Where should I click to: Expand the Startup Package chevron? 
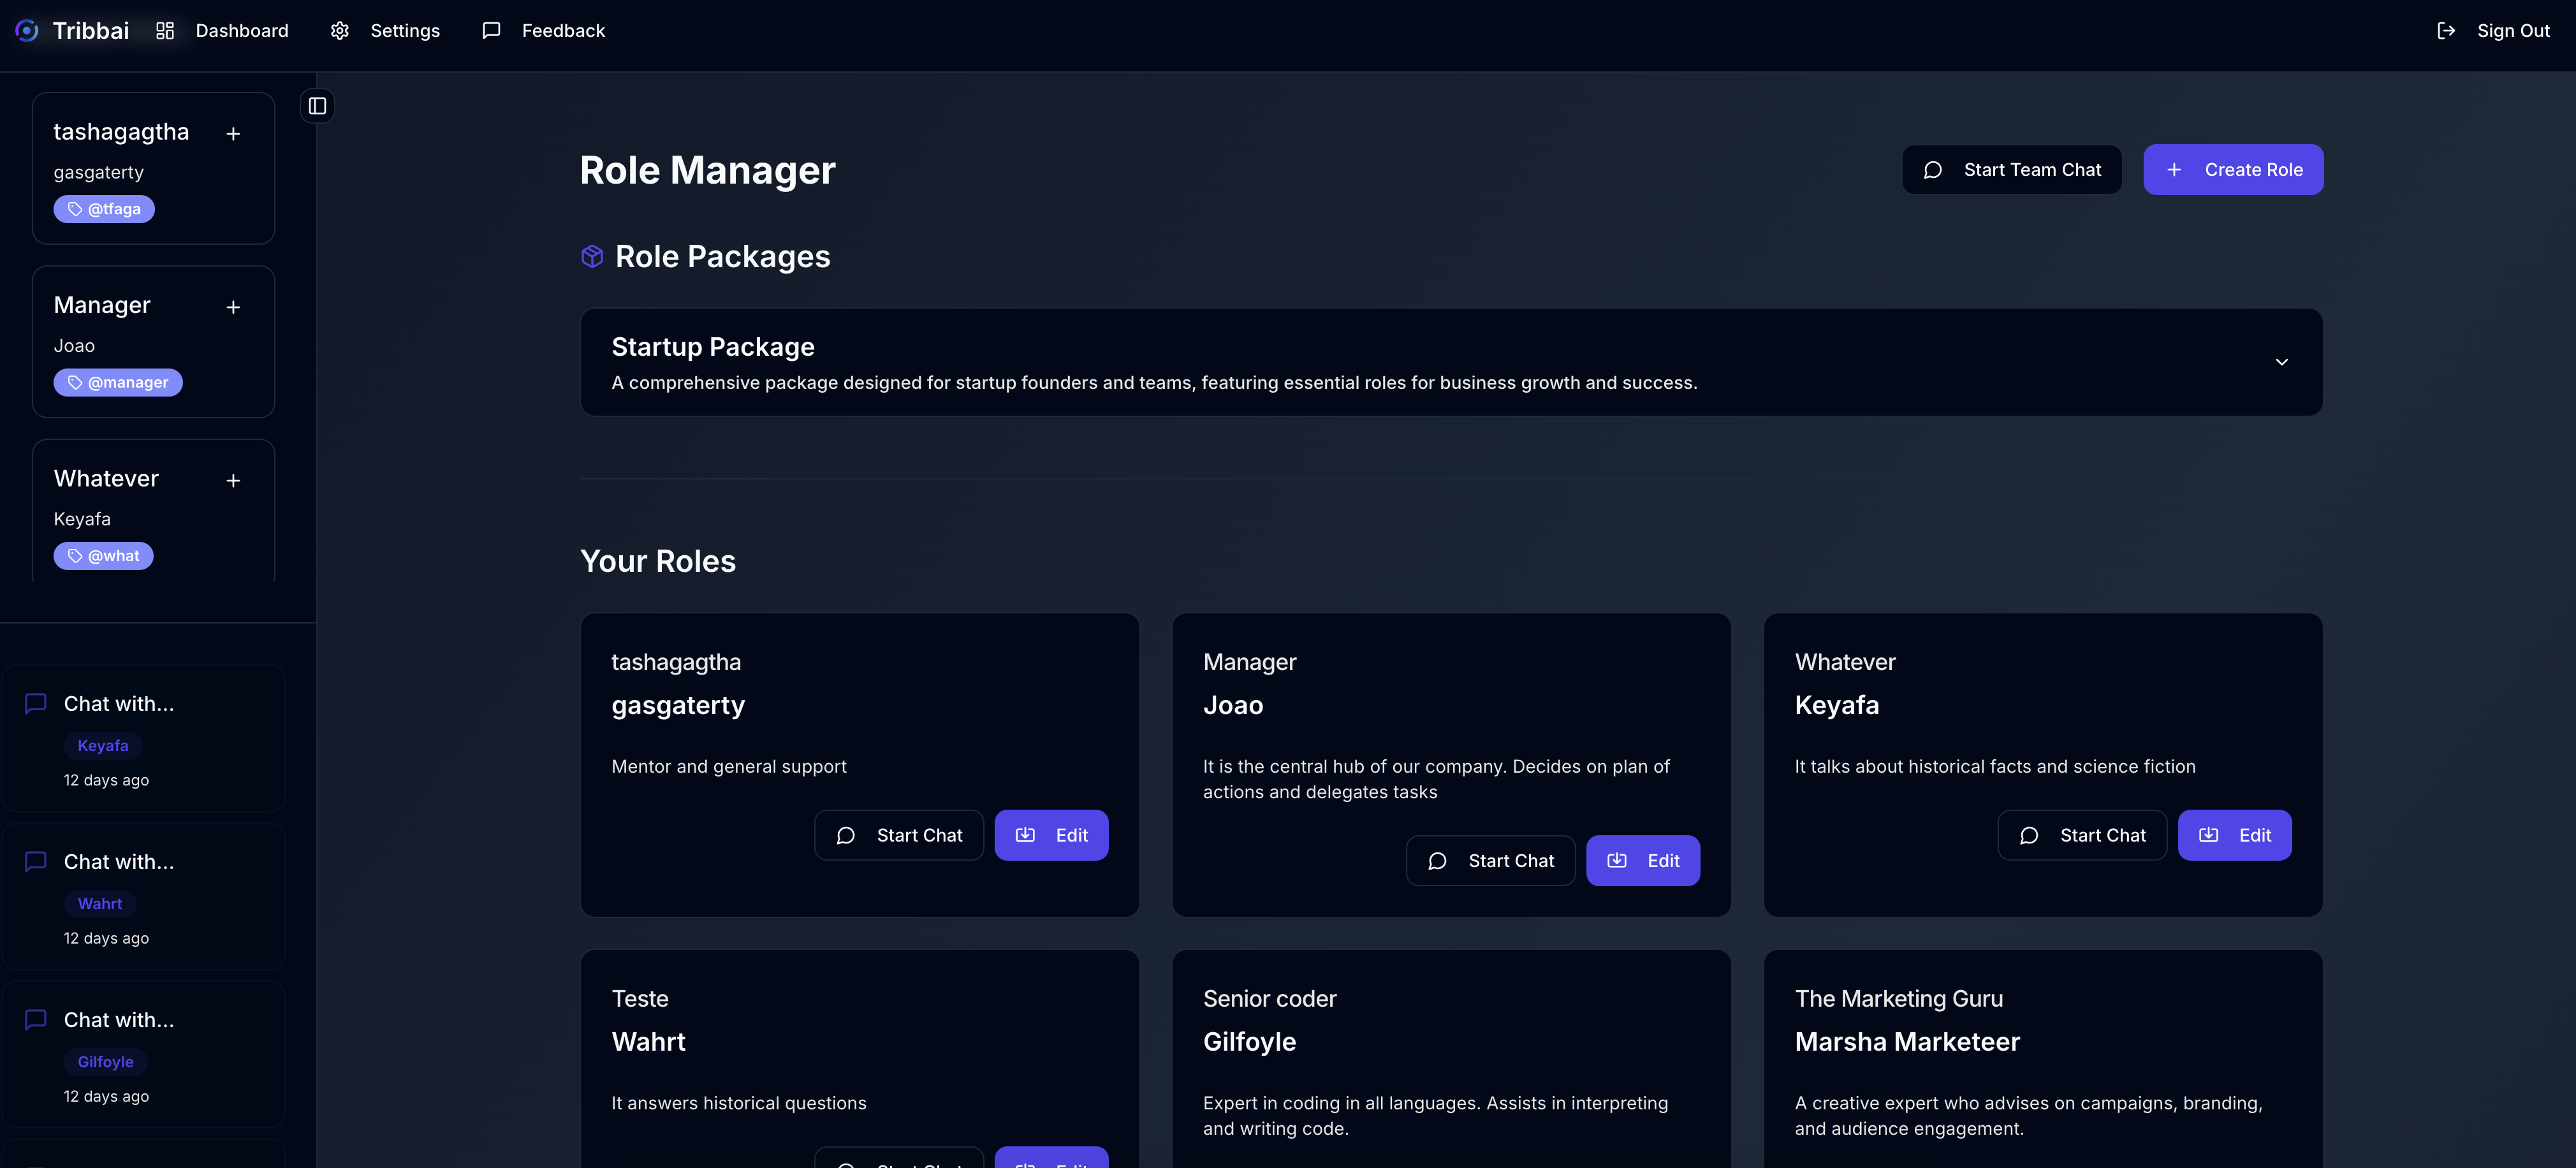tap(2281, 362)
